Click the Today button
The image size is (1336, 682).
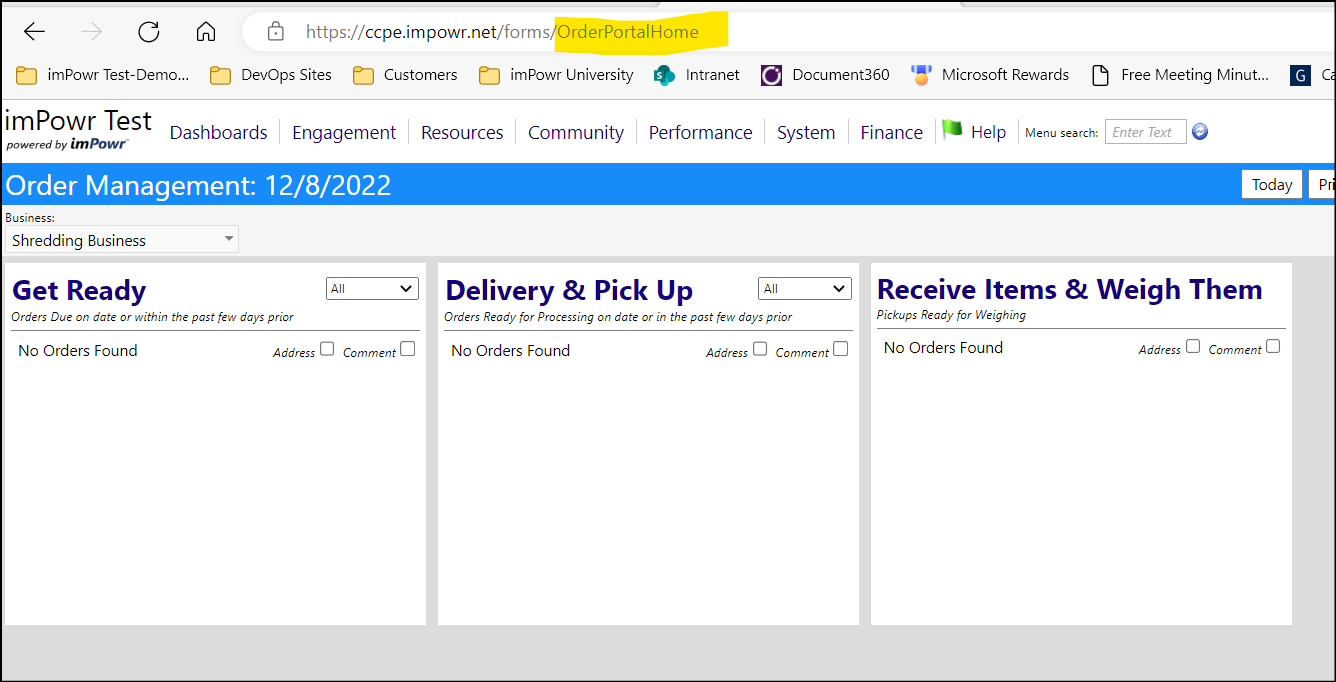1272,184
